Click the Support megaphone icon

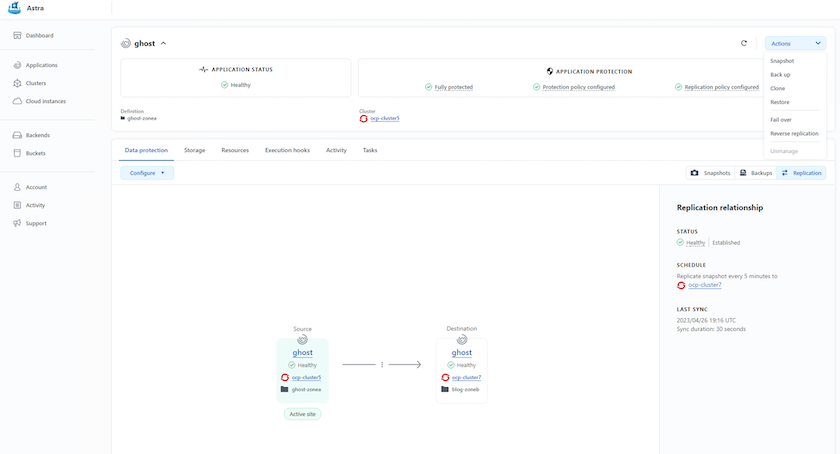(x=17, y=223)
